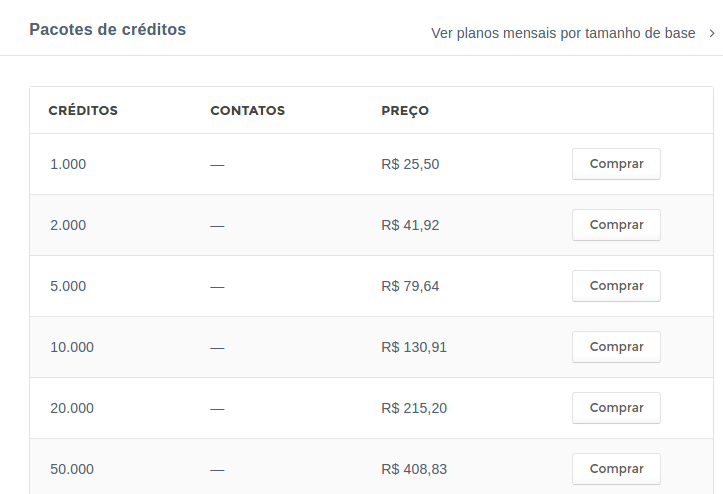
Task: Click the R$ 79,64 price value
Action: [x=410, y=286]
